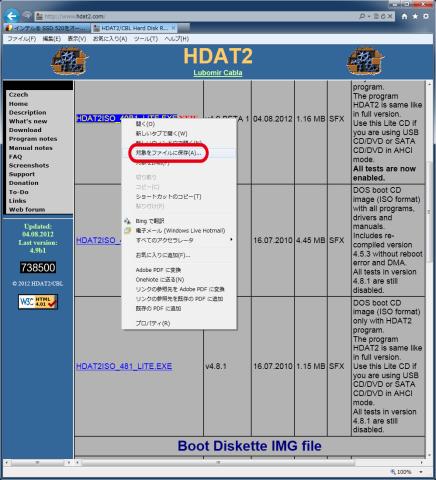Open the new tab button
Image resolution: width=436 pixels, height=480 pixels.
pyautogui.click(x=184, y=28)
